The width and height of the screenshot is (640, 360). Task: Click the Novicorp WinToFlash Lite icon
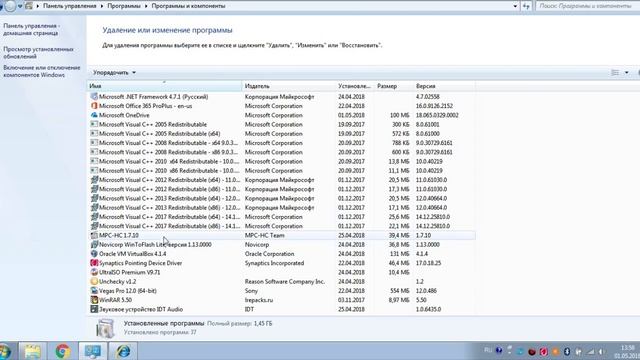tap(94, 244)
